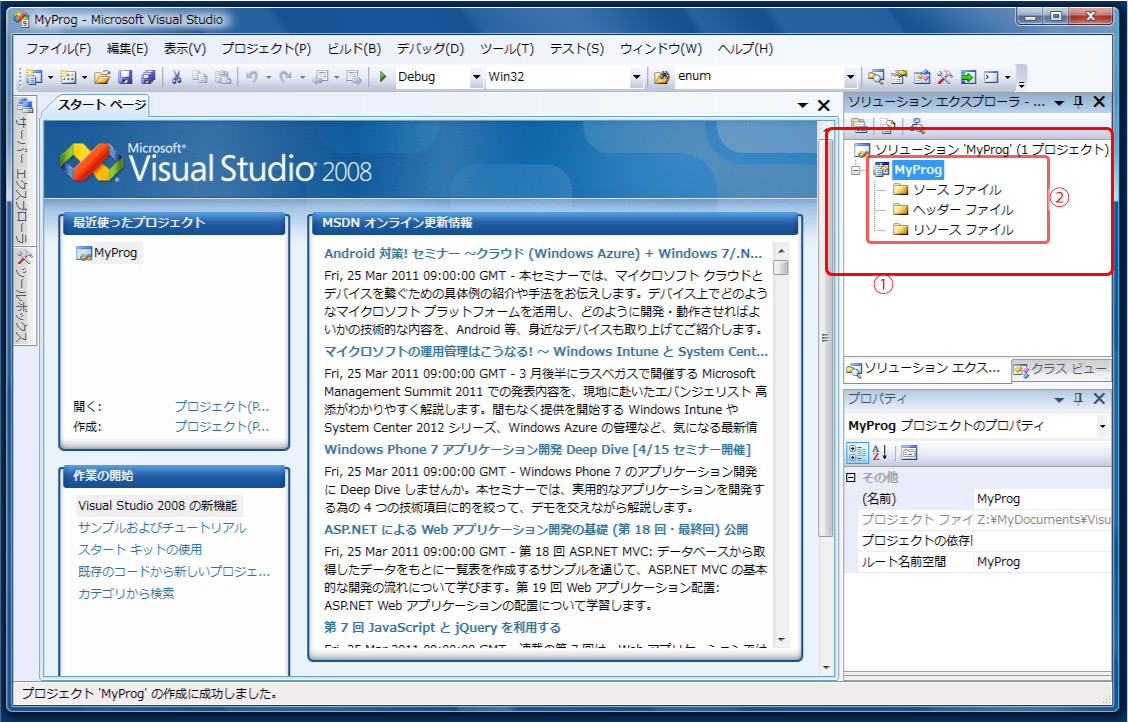This screenshot has width=1128, height=722.
Task: Open Property Pages icon in Properties panel
Action: pos(909,453)
